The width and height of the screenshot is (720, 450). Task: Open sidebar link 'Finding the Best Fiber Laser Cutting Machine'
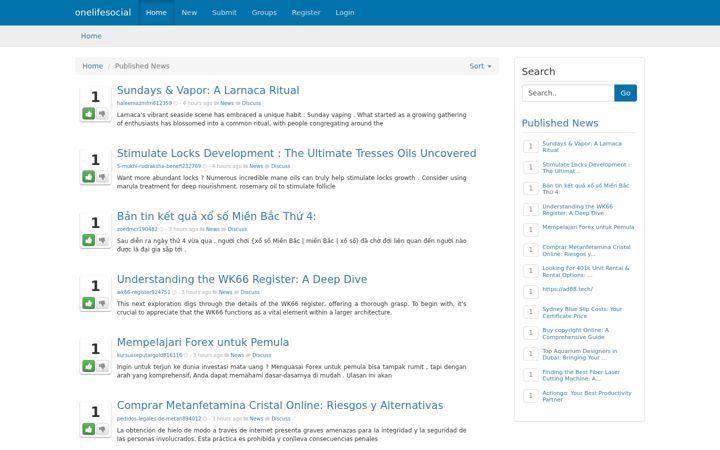[581, 375]
